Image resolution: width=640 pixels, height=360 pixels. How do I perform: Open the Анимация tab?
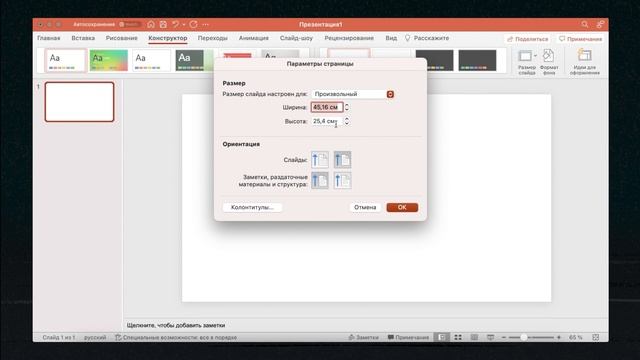[x=253, y=38]
